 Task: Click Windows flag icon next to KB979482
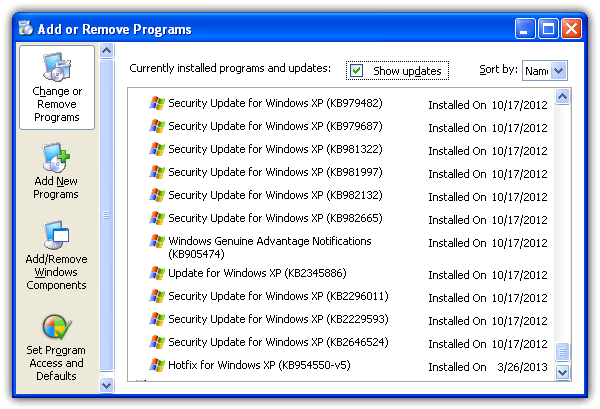pyautogui.click(x=157, y=103)
